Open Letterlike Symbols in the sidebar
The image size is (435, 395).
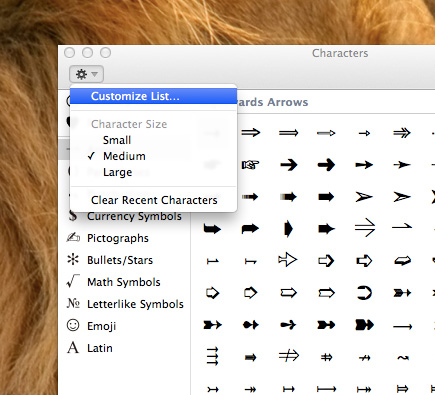click(135, 304)
